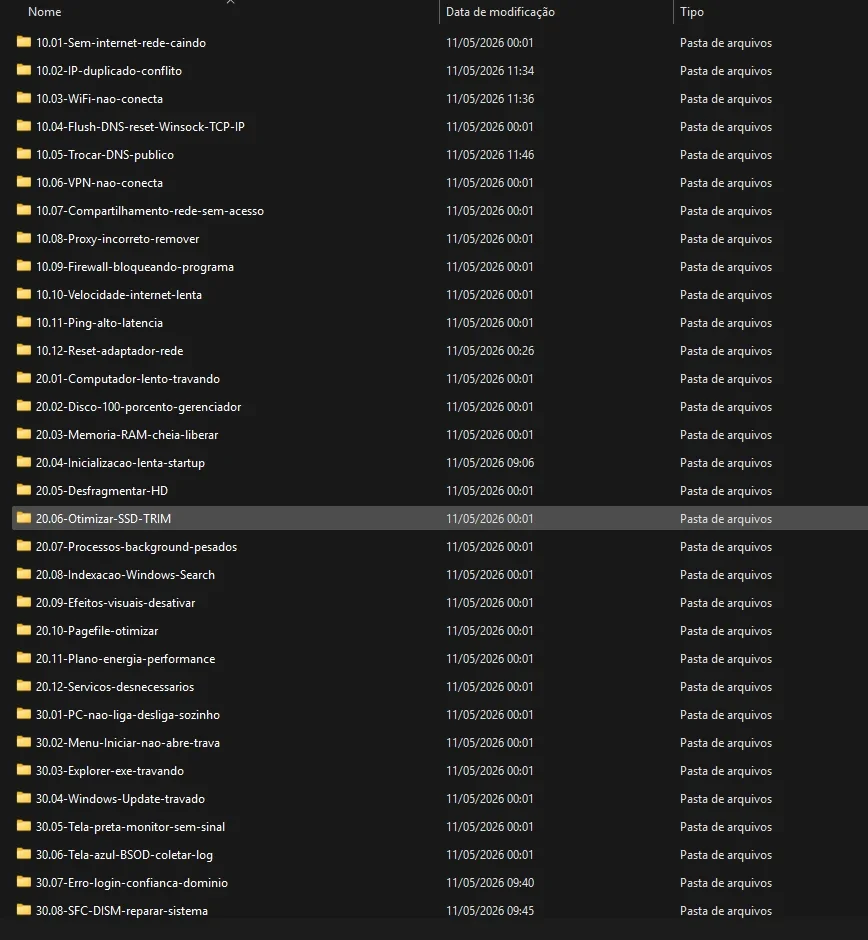The image size is (868, 940).
Task: Click folder icon of 20.03-Memoria-RAM-cheia-liberar
Action: [x=24, y=434]
